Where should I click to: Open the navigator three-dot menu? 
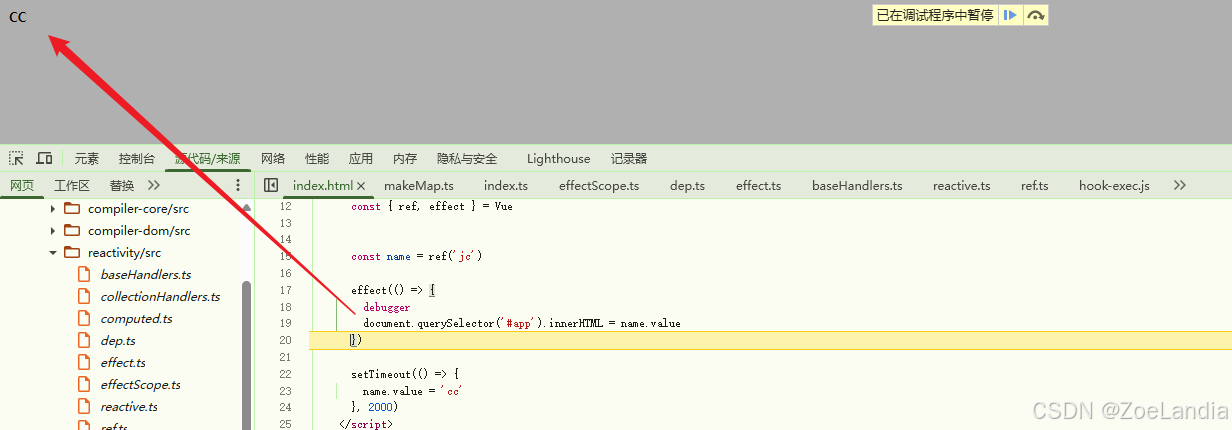[x=238, y=185]
